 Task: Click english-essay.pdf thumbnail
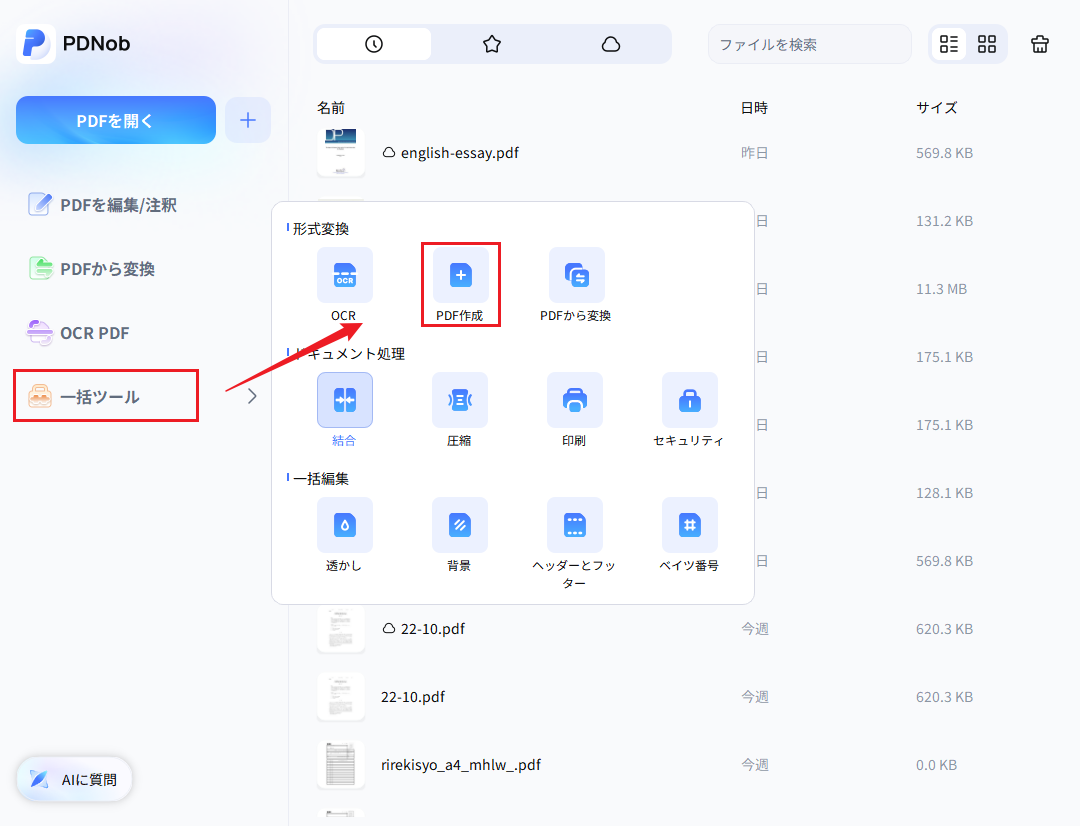click(341, 152)
